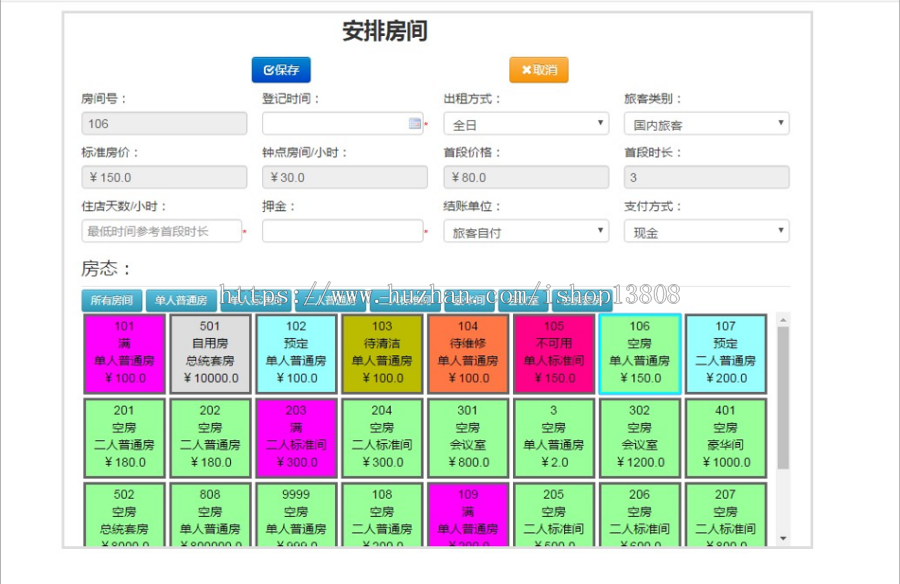The width and height of the screenshot is (900, 584).
Task: Select the 二人标准间 filter tab
Action: pos(405,300)
